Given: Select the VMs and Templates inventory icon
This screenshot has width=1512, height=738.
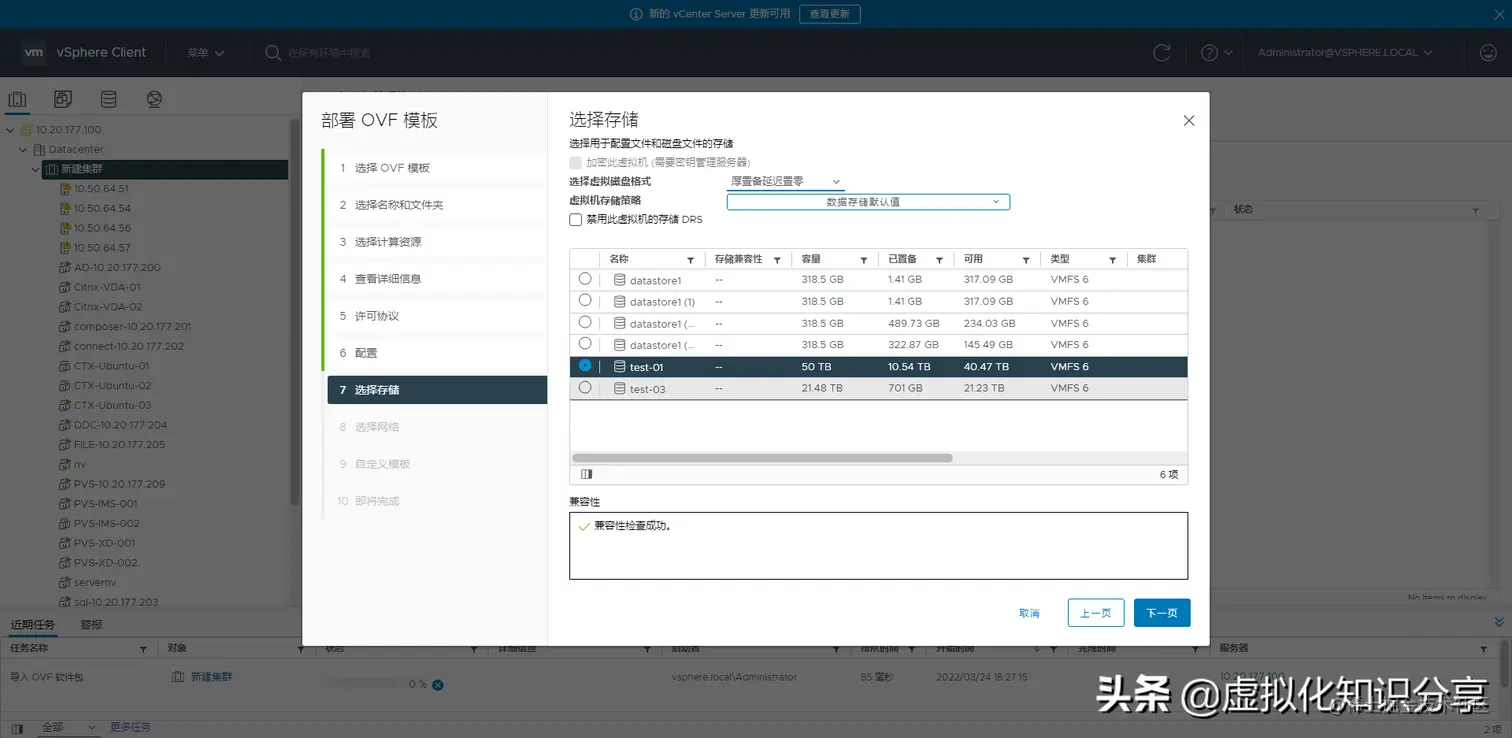Looking at the screenshot, I should tap(62, 98).
